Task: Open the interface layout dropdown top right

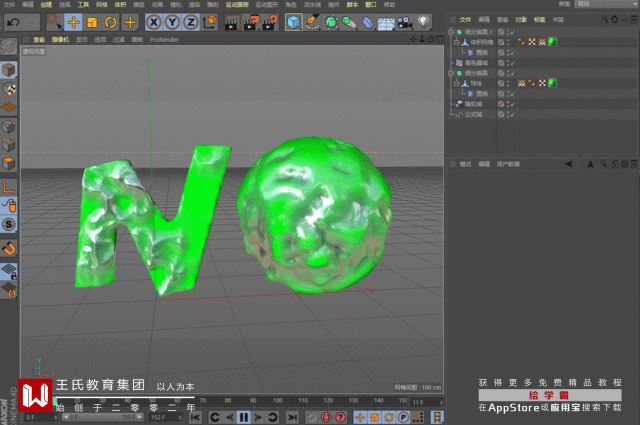Action: click(606, 4)
